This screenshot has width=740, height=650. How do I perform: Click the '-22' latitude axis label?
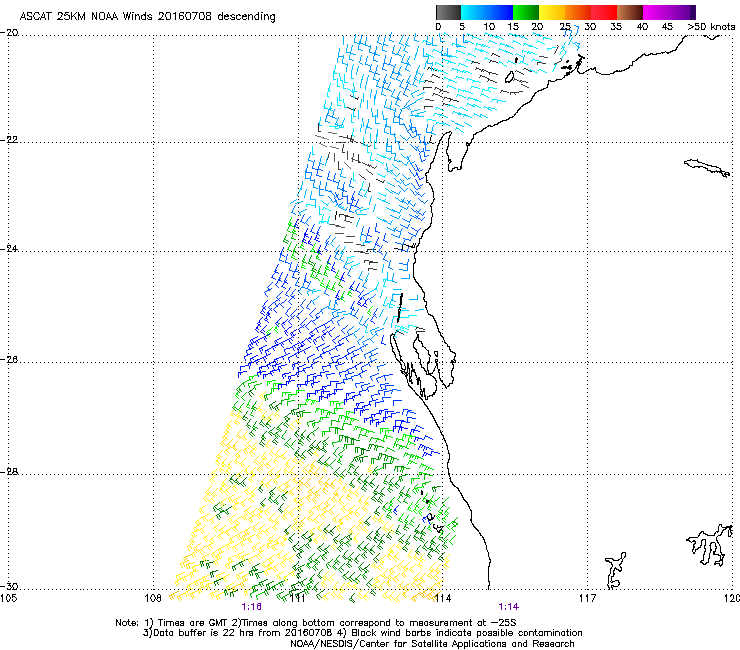(x=9, y=140)
